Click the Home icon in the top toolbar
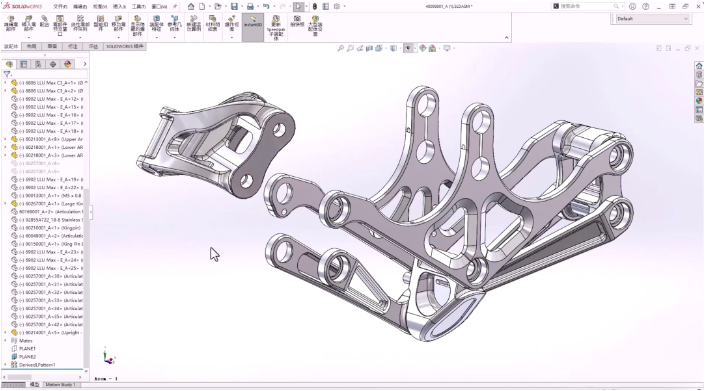This screenshot has height=391, width=706. tap(191, 6)
